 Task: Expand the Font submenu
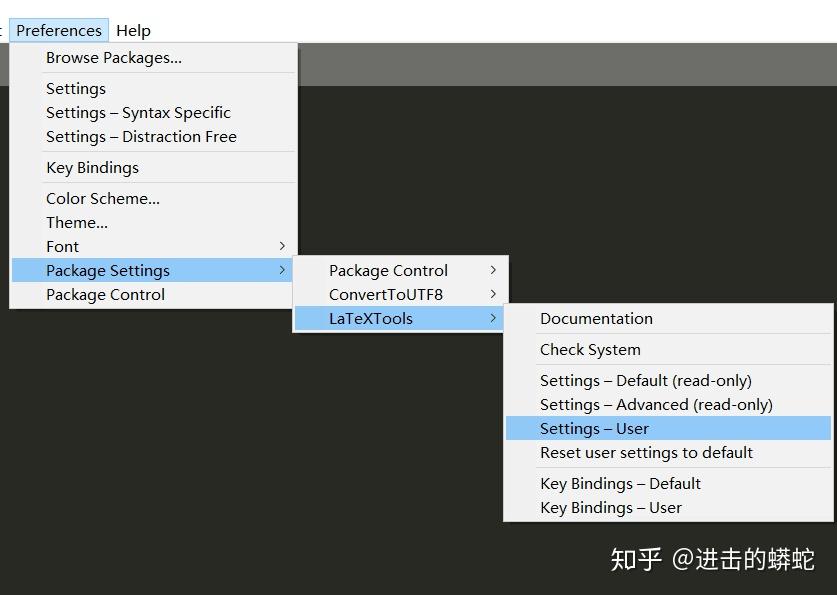click(62, 246)
